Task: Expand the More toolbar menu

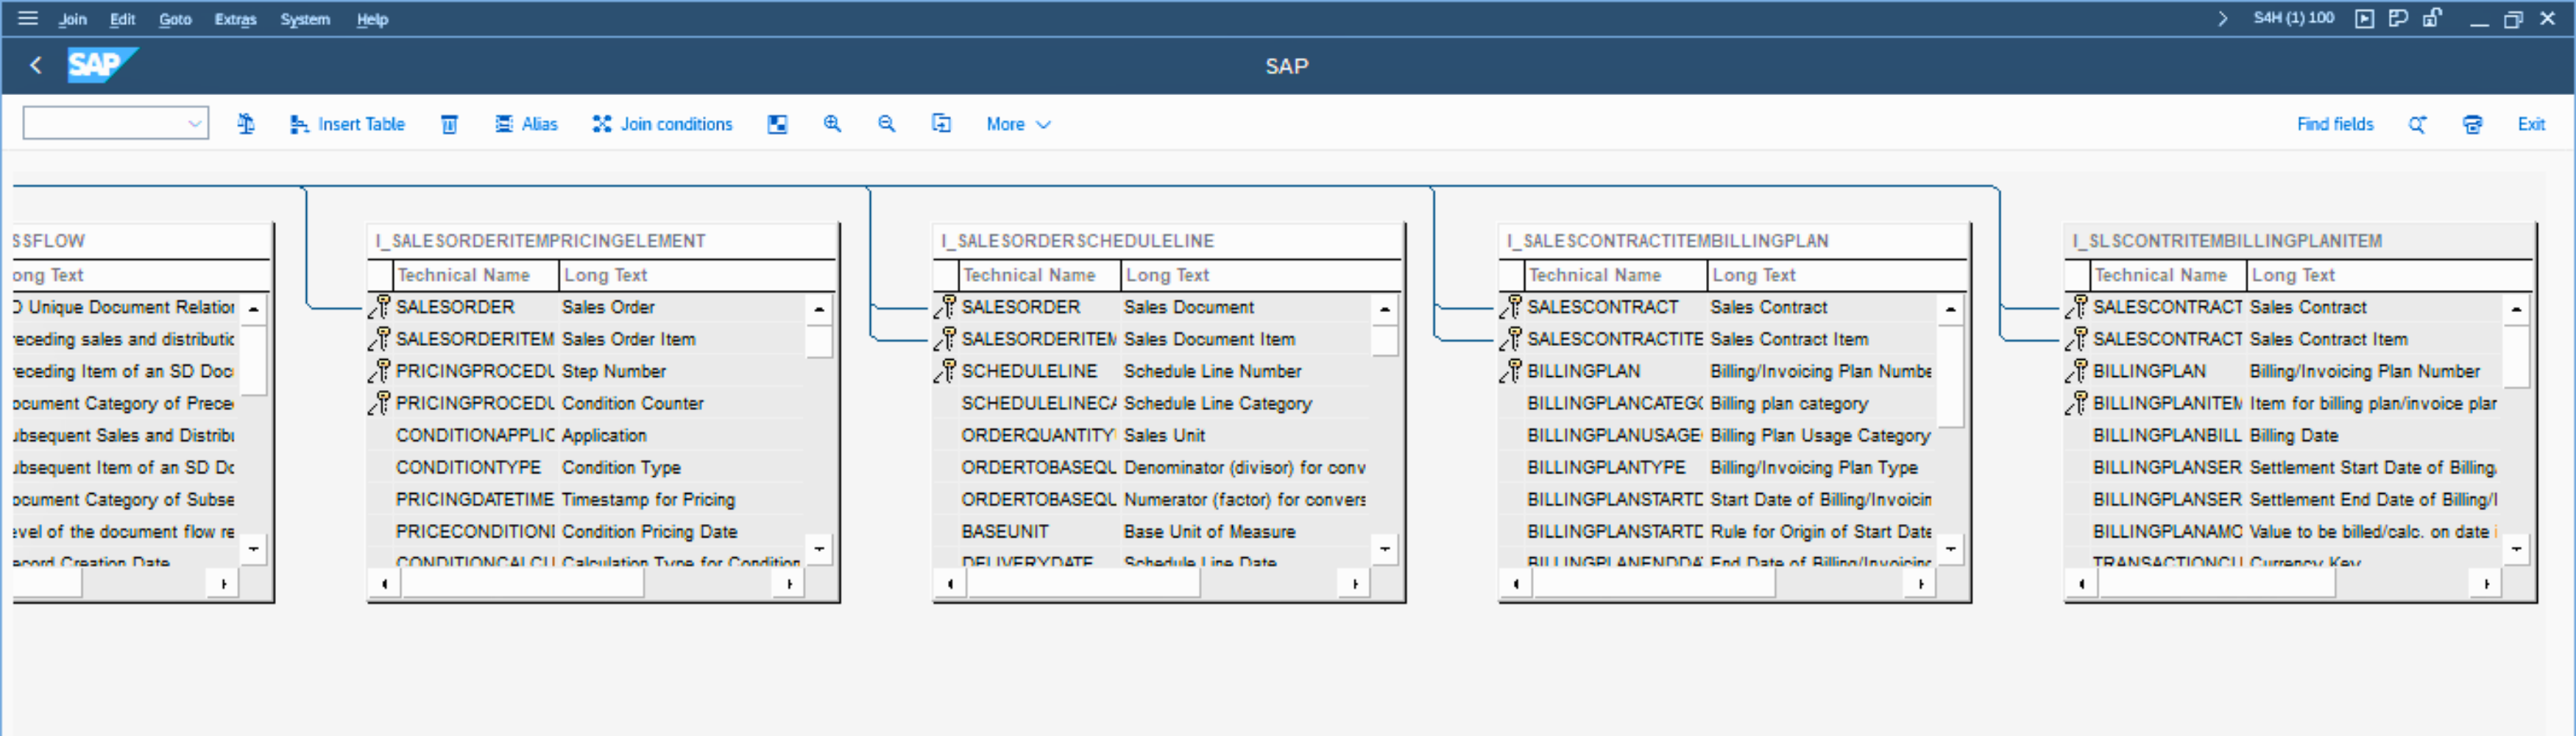Action: click(x=1017, y=124)
